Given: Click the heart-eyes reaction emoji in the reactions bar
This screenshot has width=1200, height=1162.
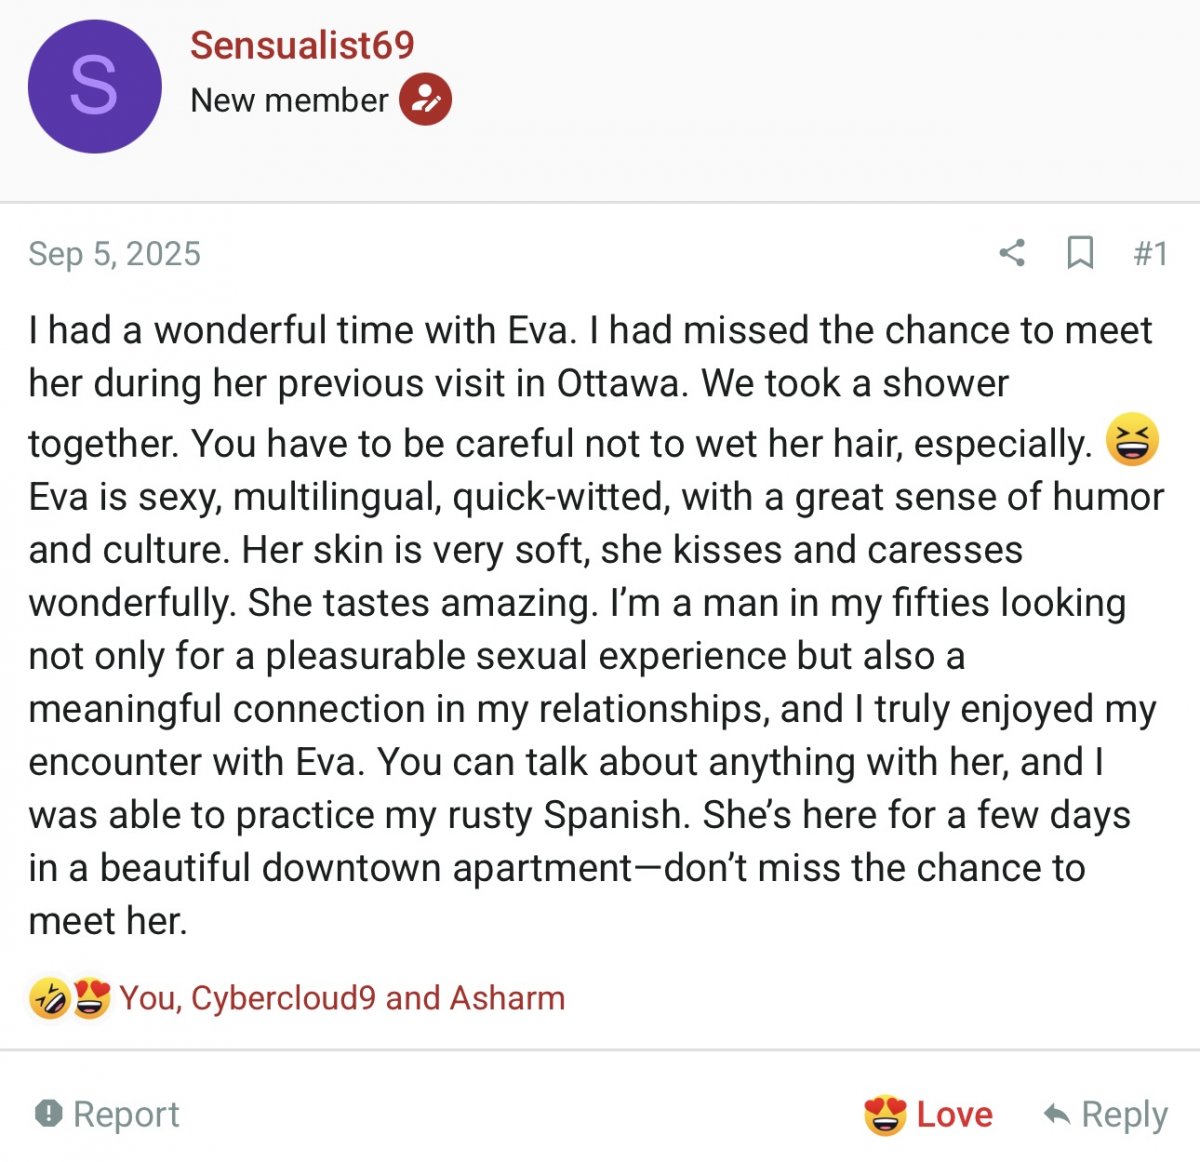Looking at the screenshot, I should coord(91,998).
